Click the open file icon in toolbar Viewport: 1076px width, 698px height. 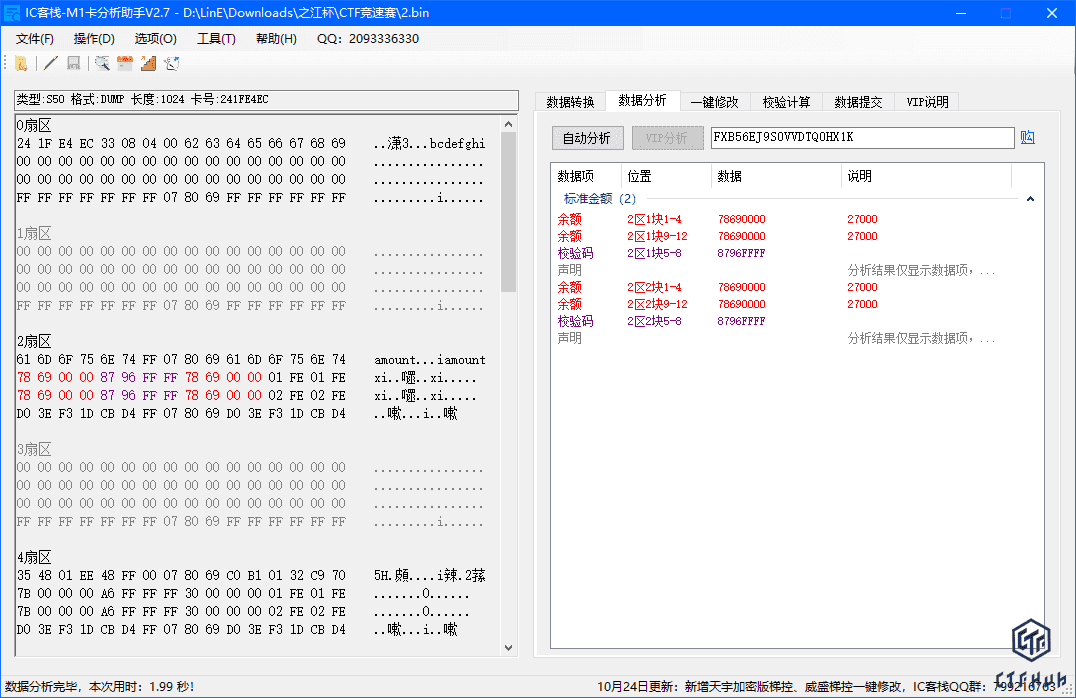point(21,63)
